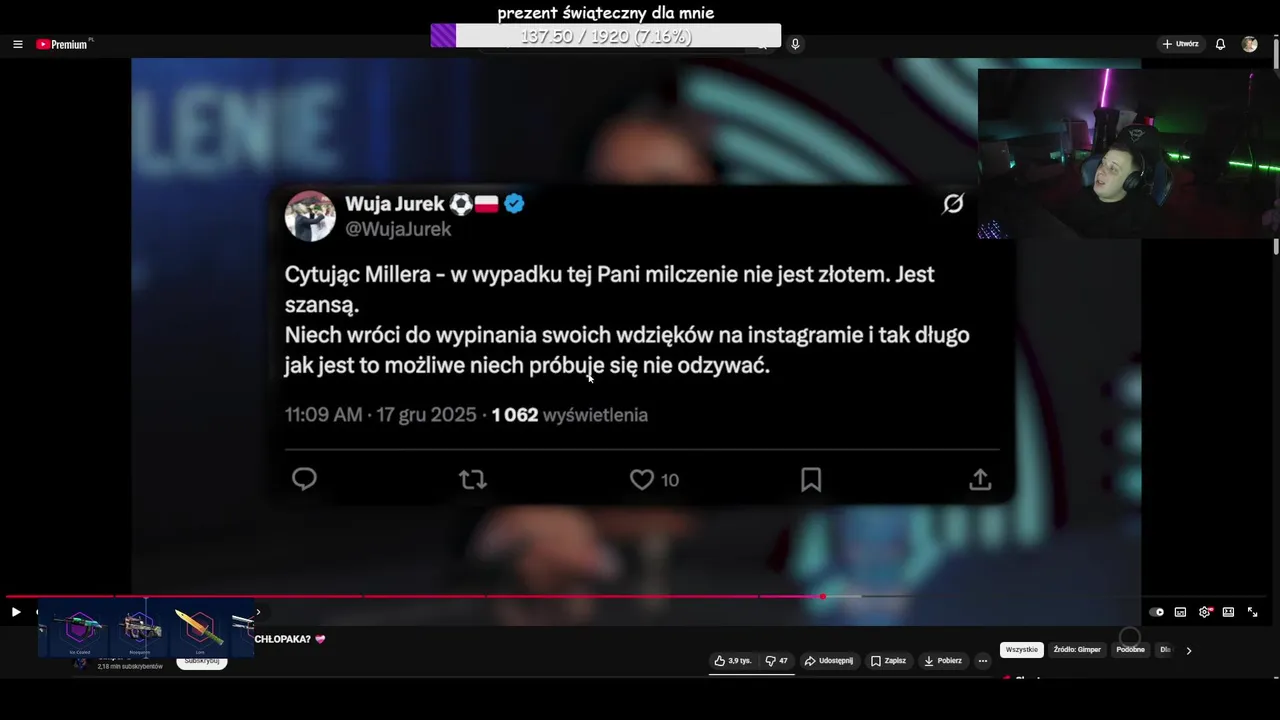This screenshot has width=1280, height=720.
Task: Click the Pobierz download button
Action: pos(943,661)
